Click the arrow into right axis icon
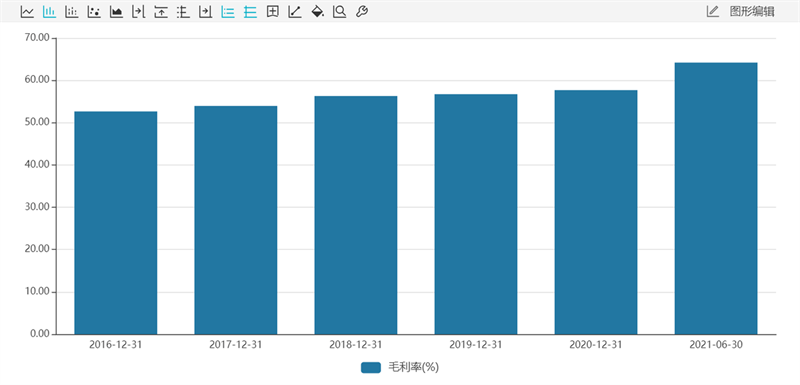 pyautogui.click(x=206, y=12)
